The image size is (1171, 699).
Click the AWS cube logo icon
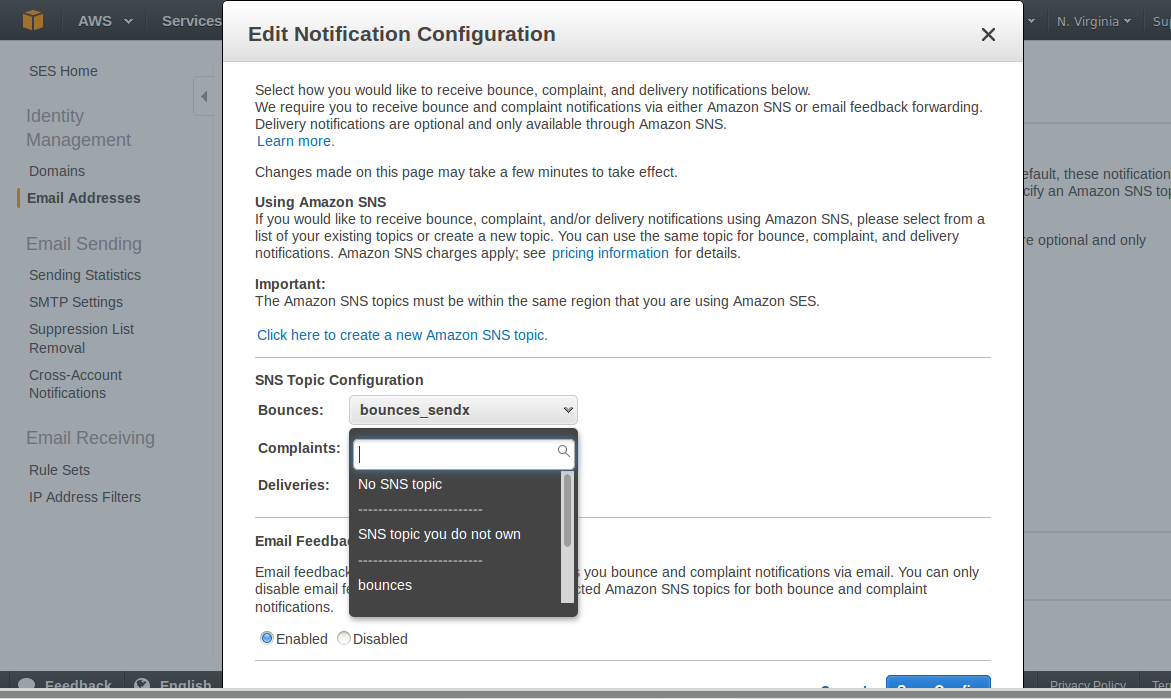coord(33,20)
